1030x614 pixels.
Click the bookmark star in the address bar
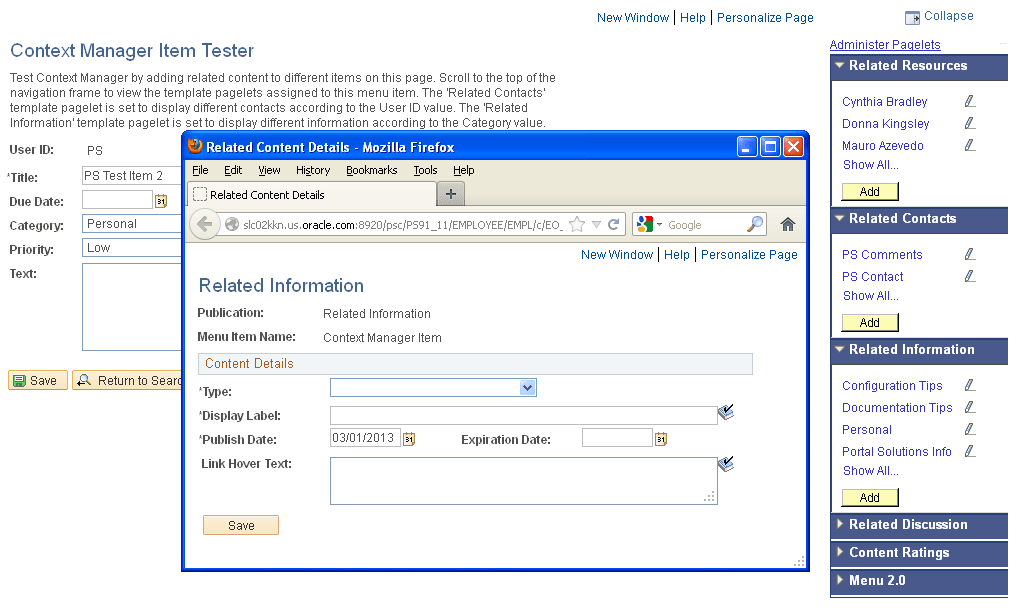click(575, 224)
